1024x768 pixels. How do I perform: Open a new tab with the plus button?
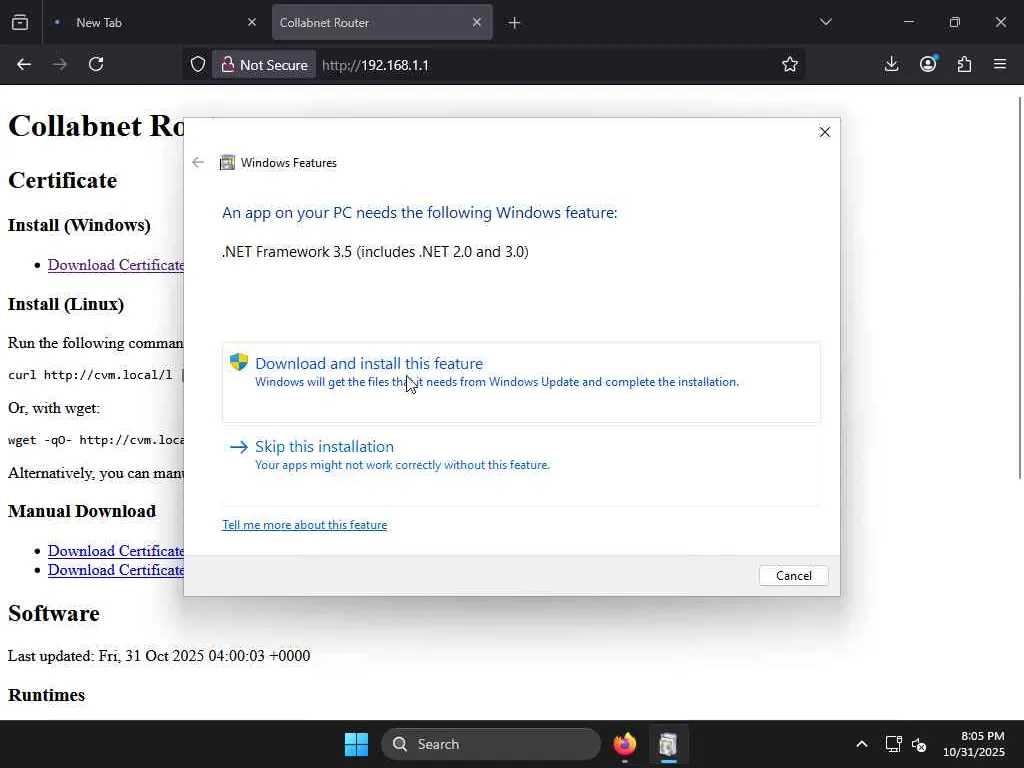point(514,23)
